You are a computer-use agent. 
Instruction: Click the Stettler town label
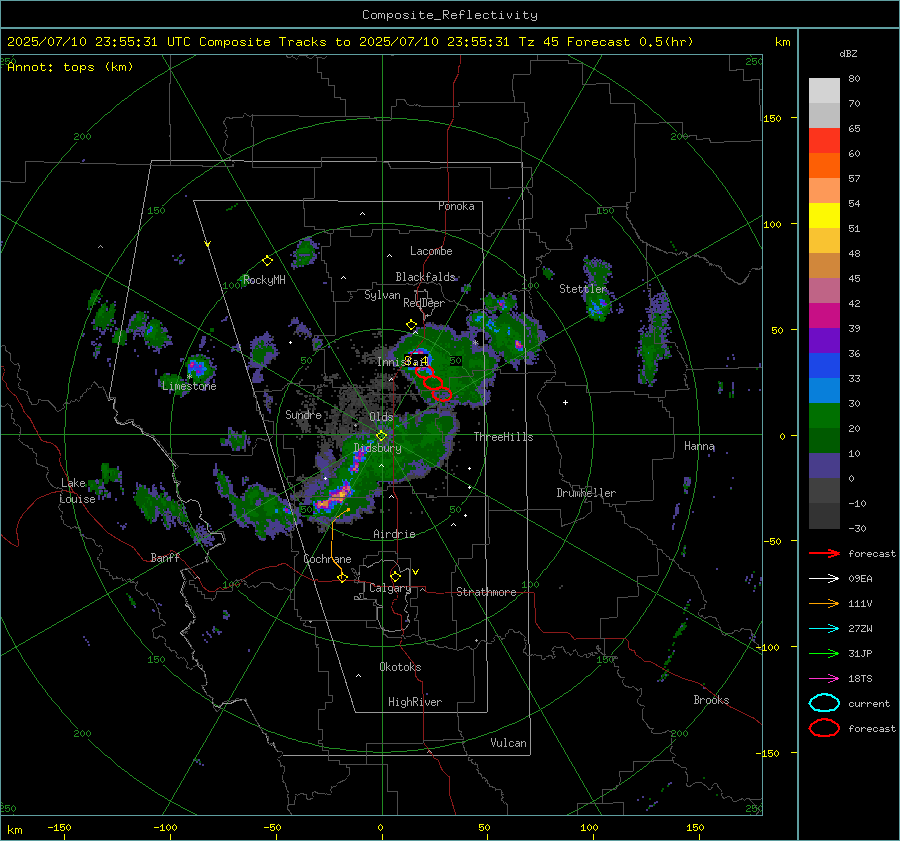coord(583,289)
